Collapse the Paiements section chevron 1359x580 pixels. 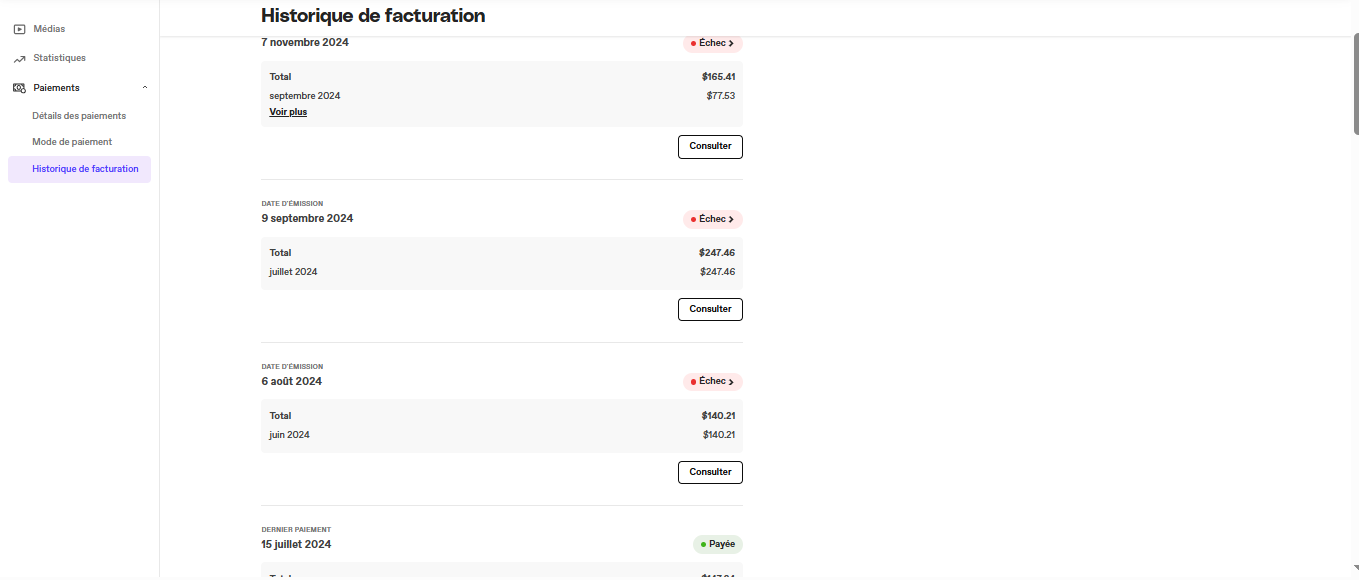(x=145, y=88)
